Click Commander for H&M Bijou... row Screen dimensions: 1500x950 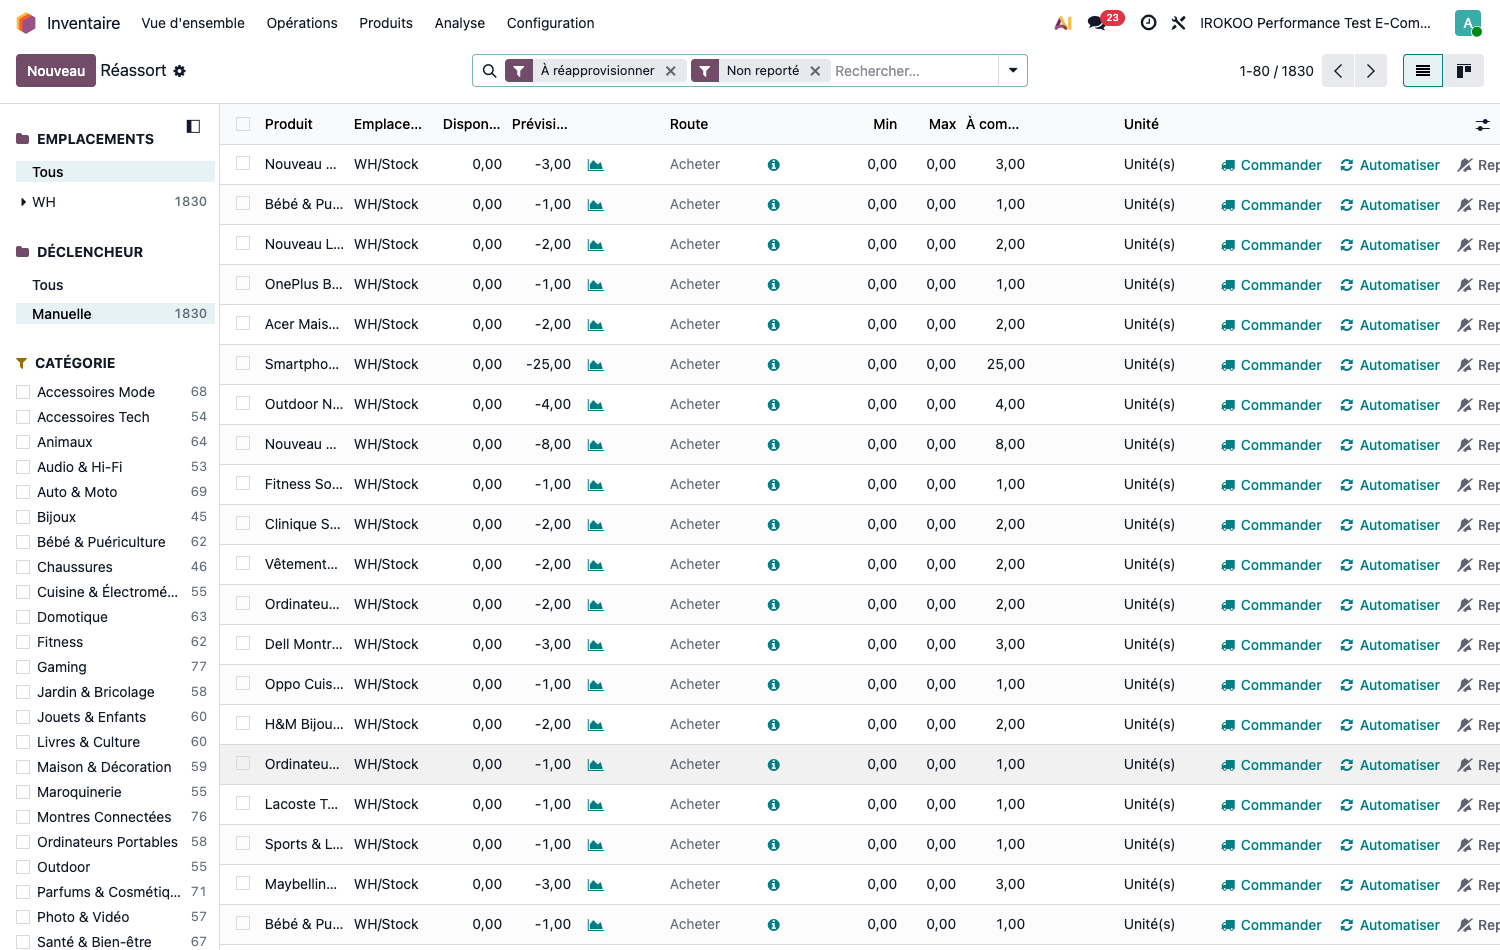pos(1272,725)
